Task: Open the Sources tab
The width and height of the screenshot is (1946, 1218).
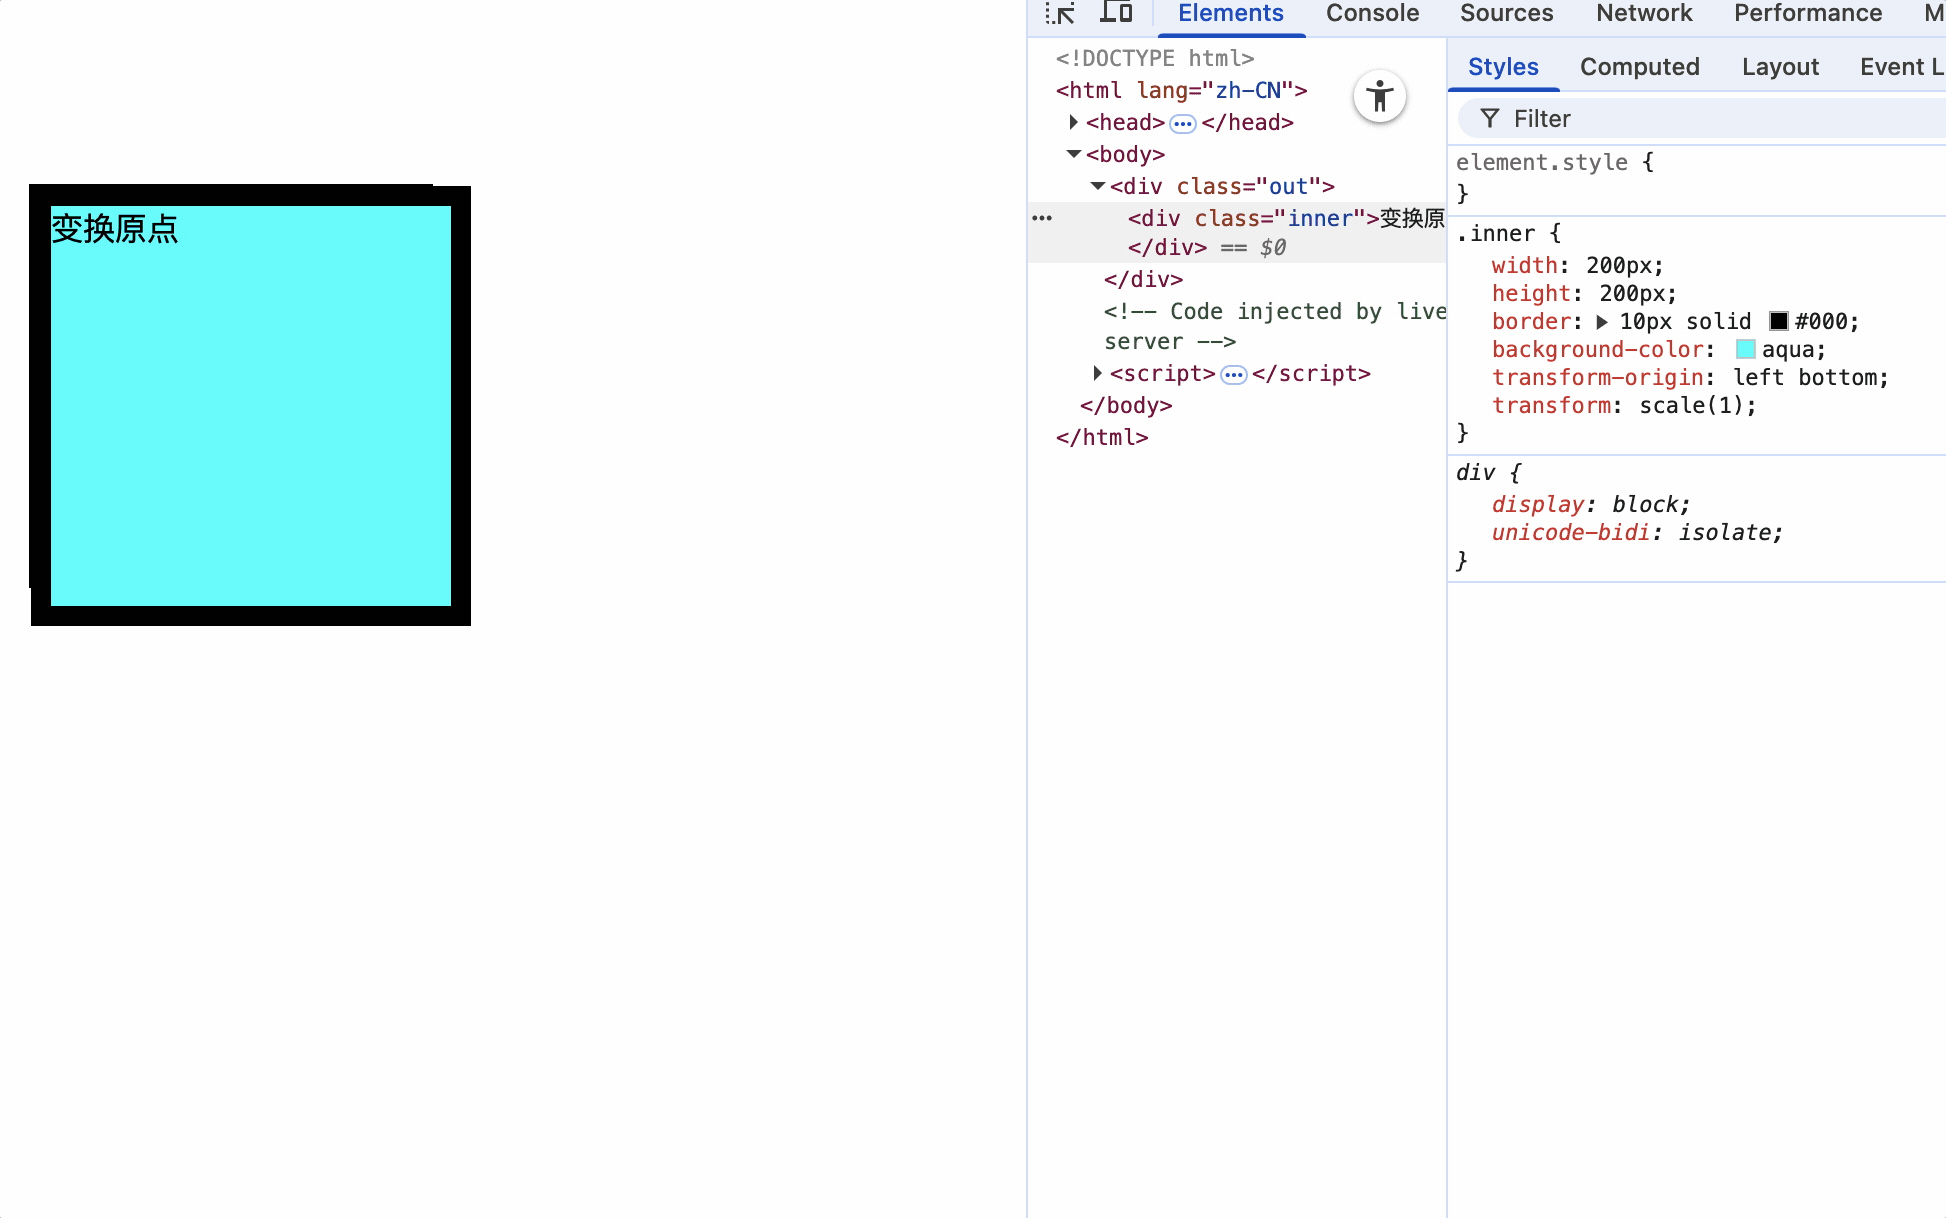Action: (1506, 14)
